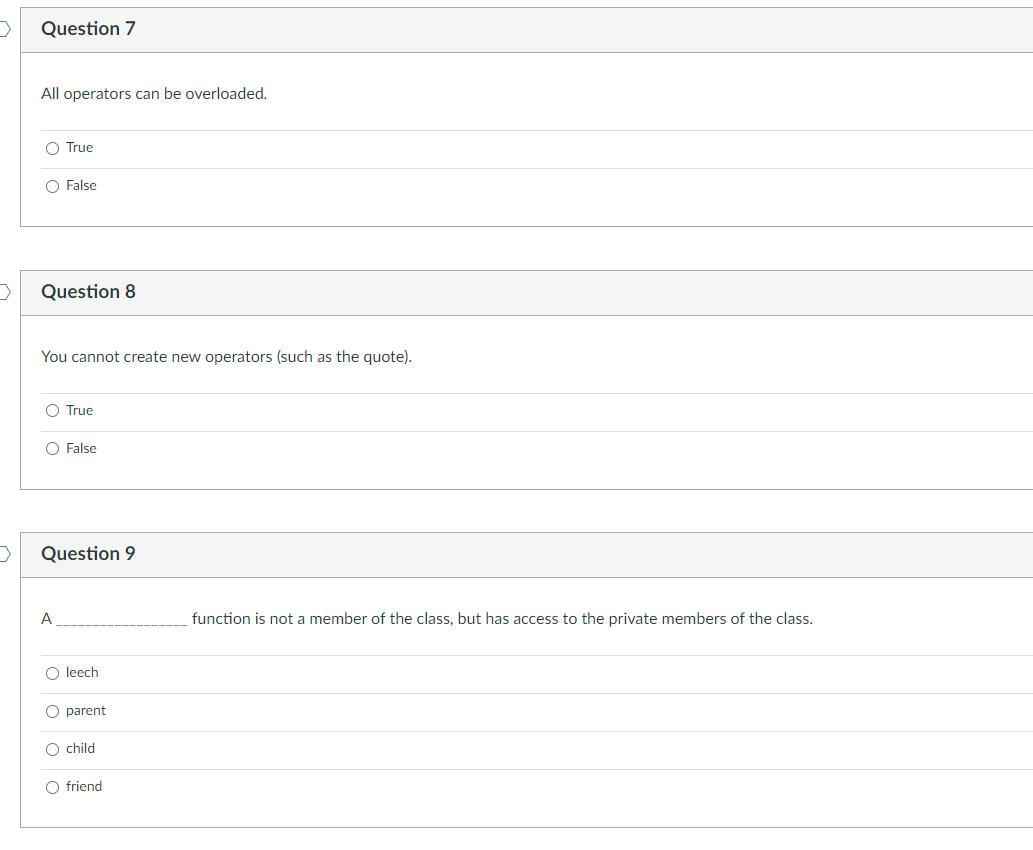This screenshot has height=850, width=1033.
Task: Click 'All operators can be overloaded' text
Action: pyautogui.click(x=154, y=94)
